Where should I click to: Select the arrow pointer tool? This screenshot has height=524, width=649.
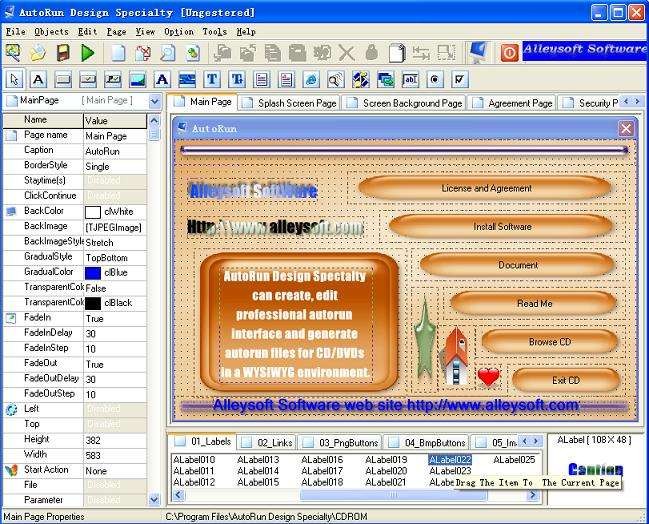(14, 79)
